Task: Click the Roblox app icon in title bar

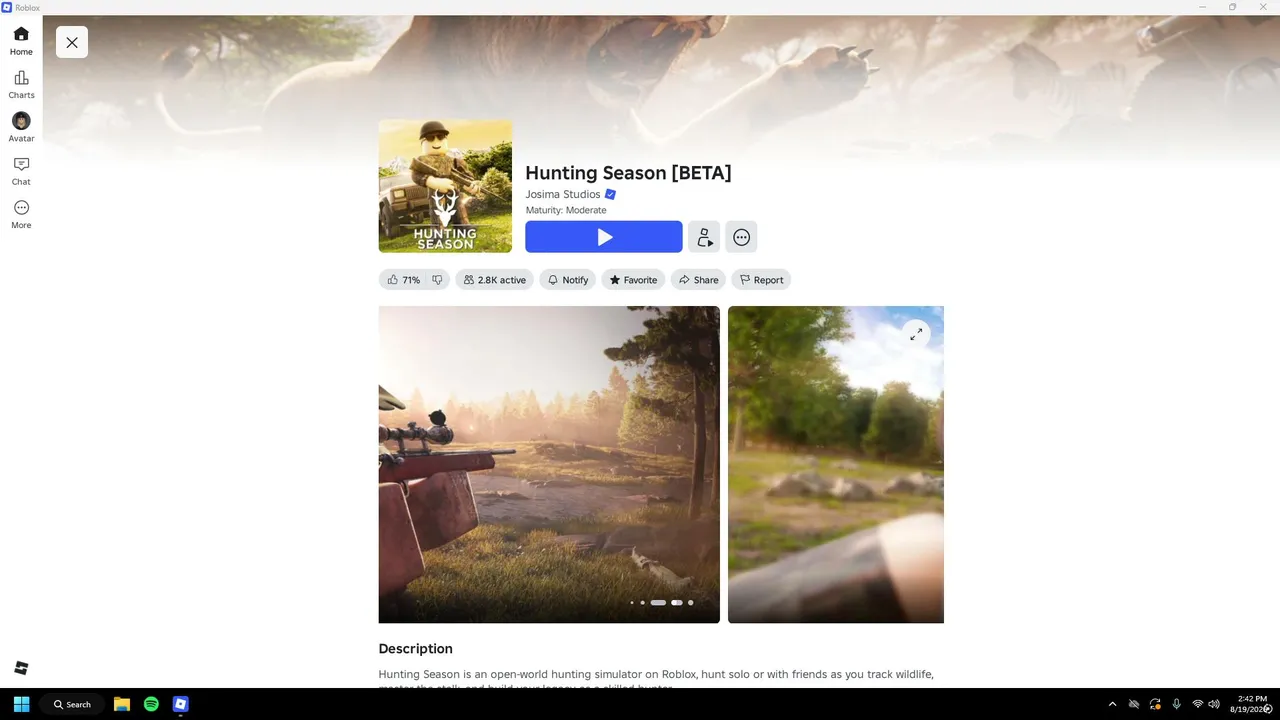Action: point(7,7)
